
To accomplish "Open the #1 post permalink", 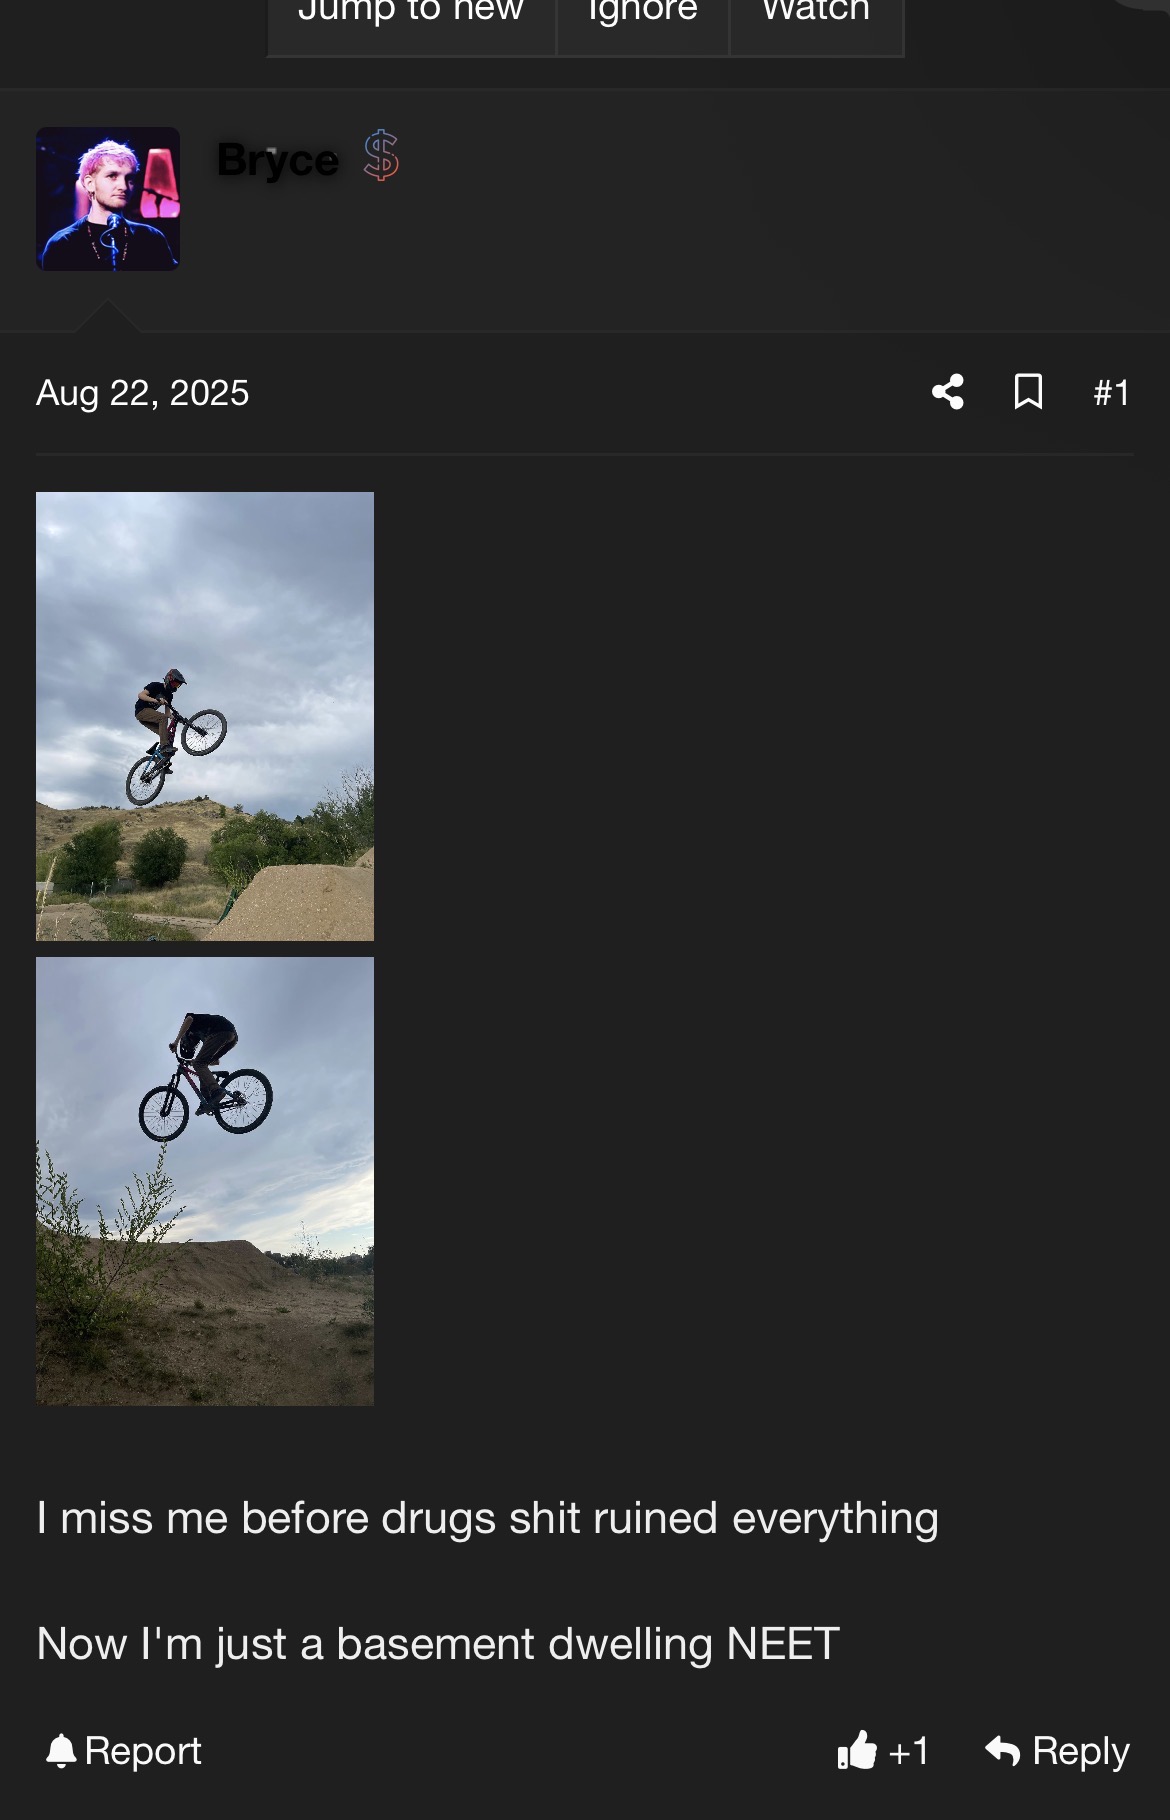I will tap(1111, 393).
